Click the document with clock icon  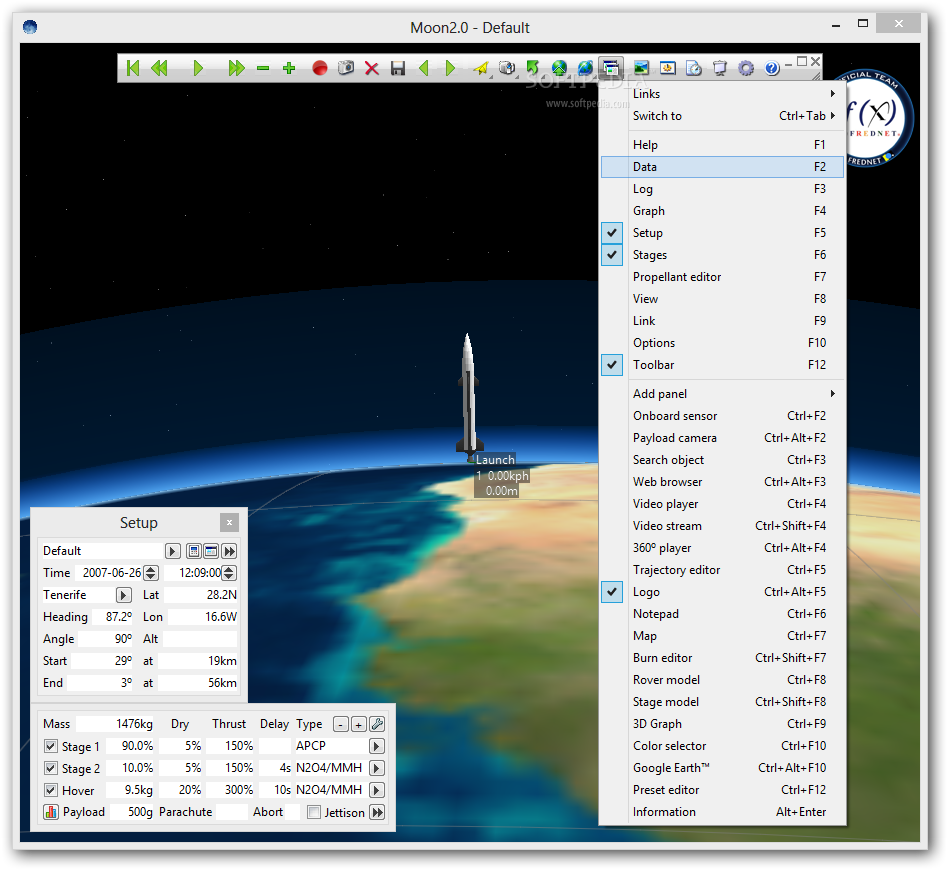tap(693, 68)
